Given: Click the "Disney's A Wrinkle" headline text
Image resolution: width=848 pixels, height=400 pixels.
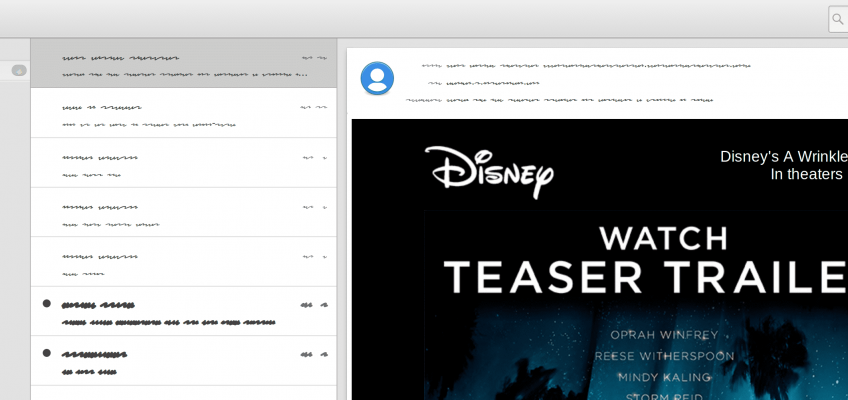Looking at the screenshot, I should click(784, 157).
